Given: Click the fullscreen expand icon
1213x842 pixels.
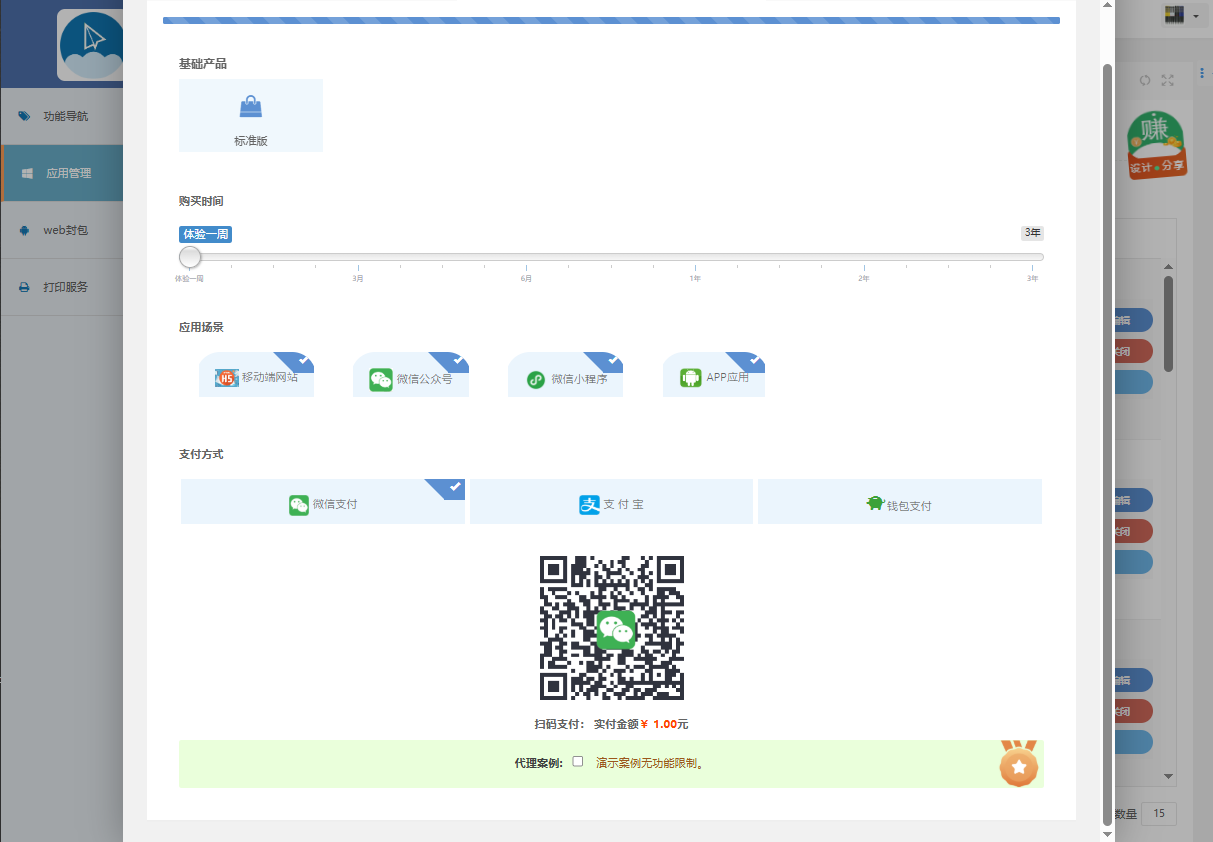Looking at the screenshot, I should tap(1167, 81).
